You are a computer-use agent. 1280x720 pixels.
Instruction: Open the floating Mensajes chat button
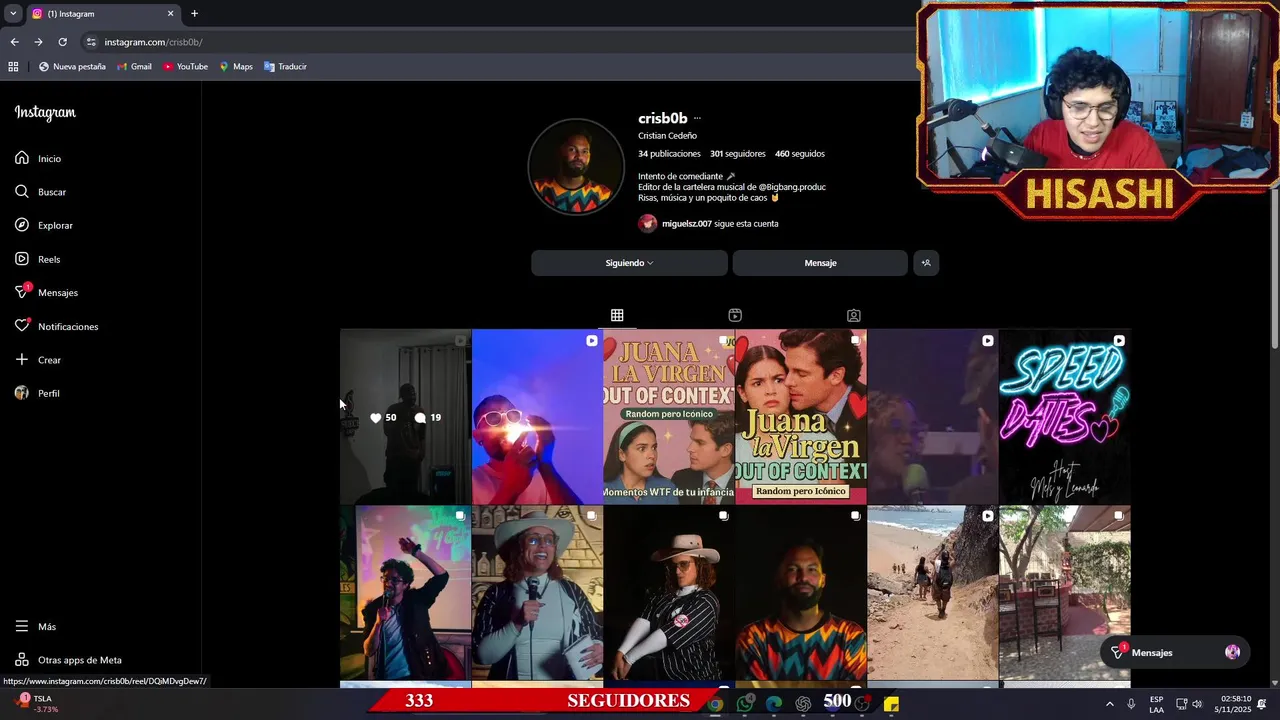click(1175, 652)
